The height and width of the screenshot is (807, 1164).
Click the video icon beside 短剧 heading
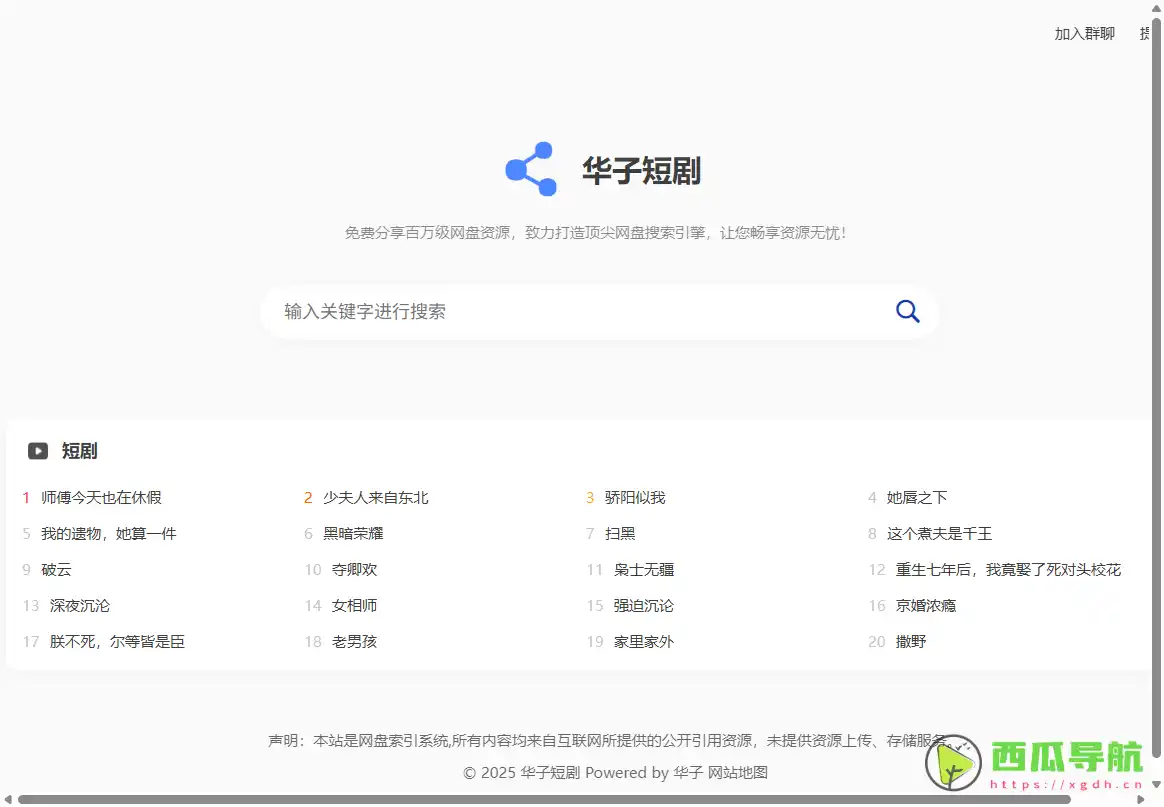click(37, 450)
